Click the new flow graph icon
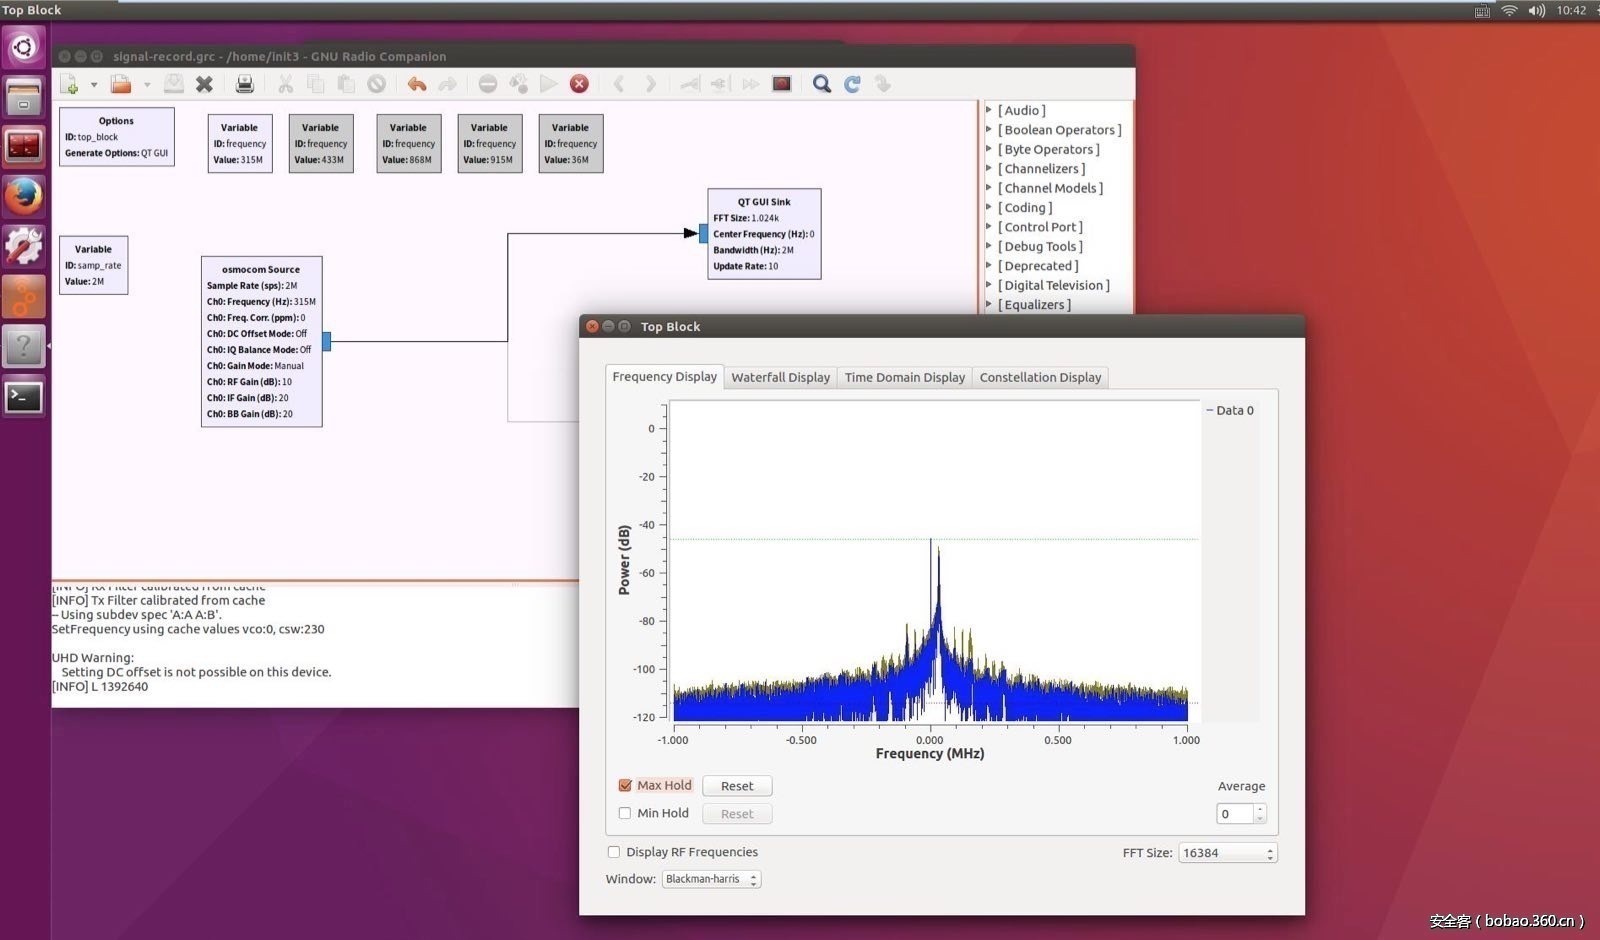1600x940 pixels. click(x=69, y=84)
